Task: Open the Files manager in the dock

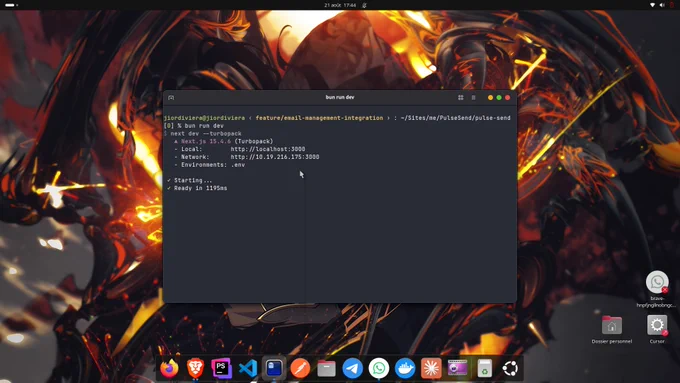Action: tap(326, 369)
